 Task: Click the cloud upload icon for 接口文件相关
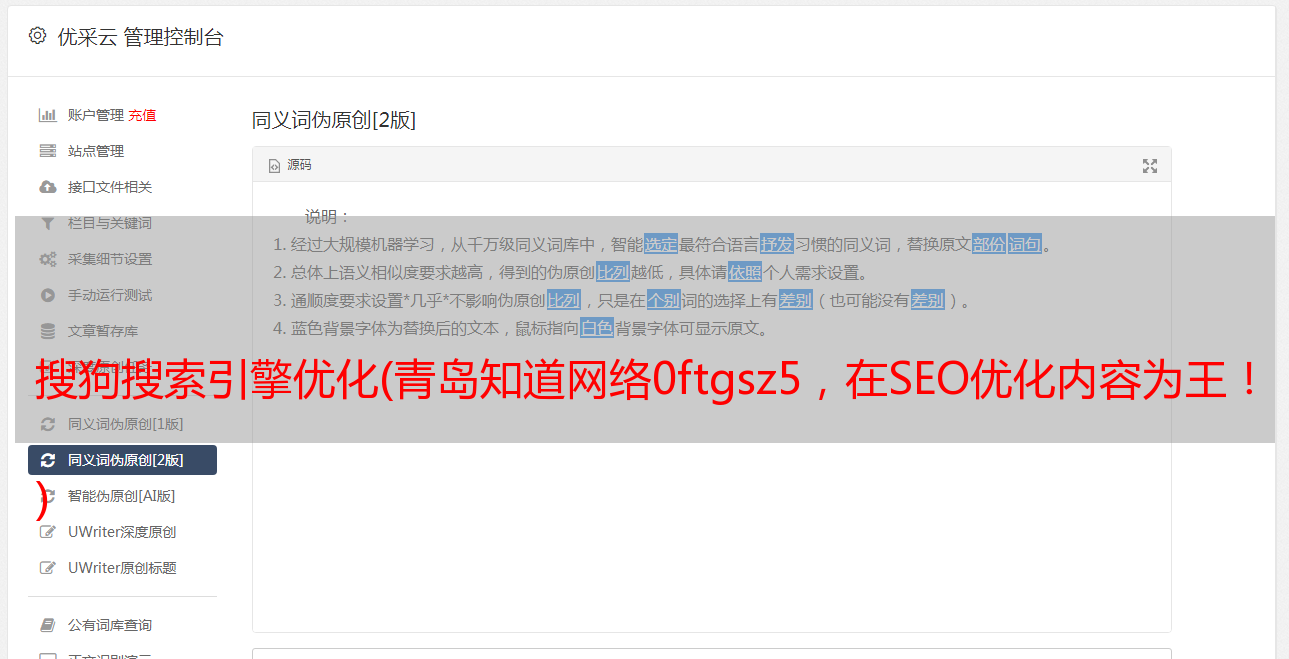47,187
